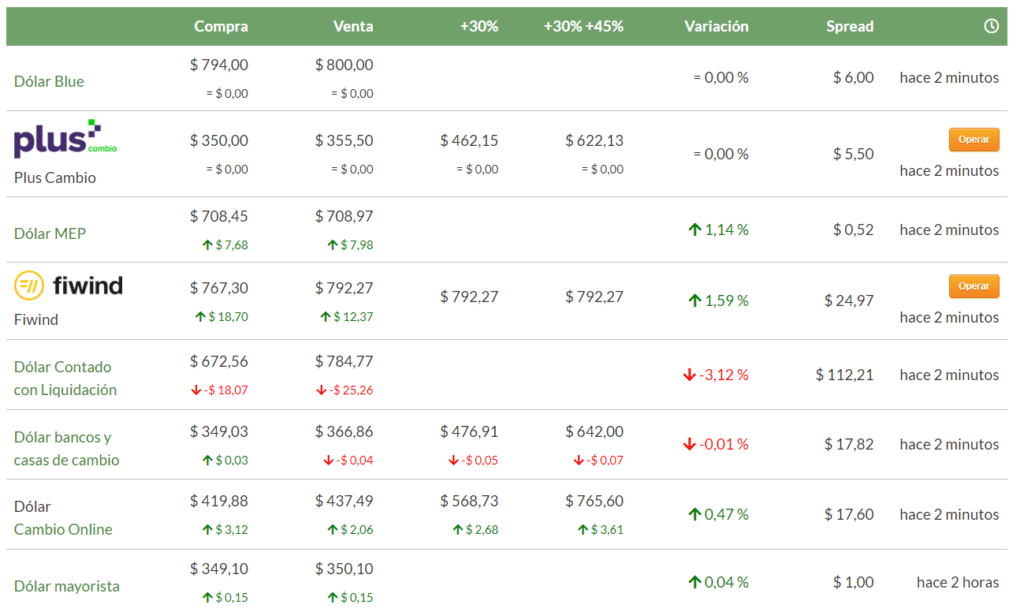
Task: Click red down arrow beside -3,12 % variation
Action: tap(689, 375)
